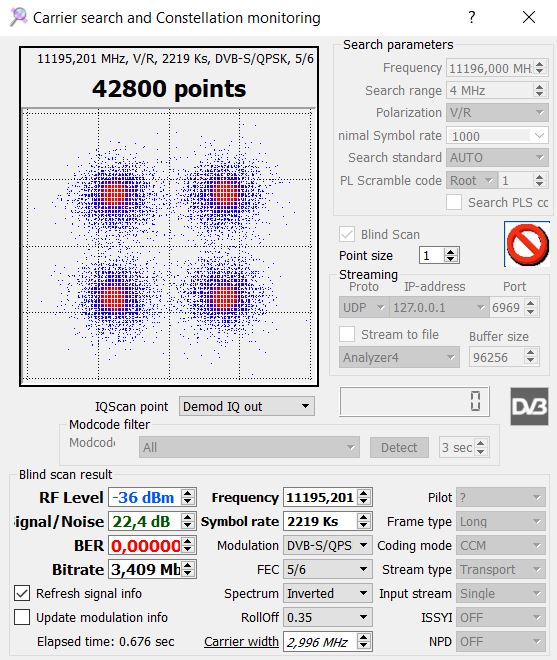Click the 42800 points text
Screen dimensions: 557x660
pos(169,89)
